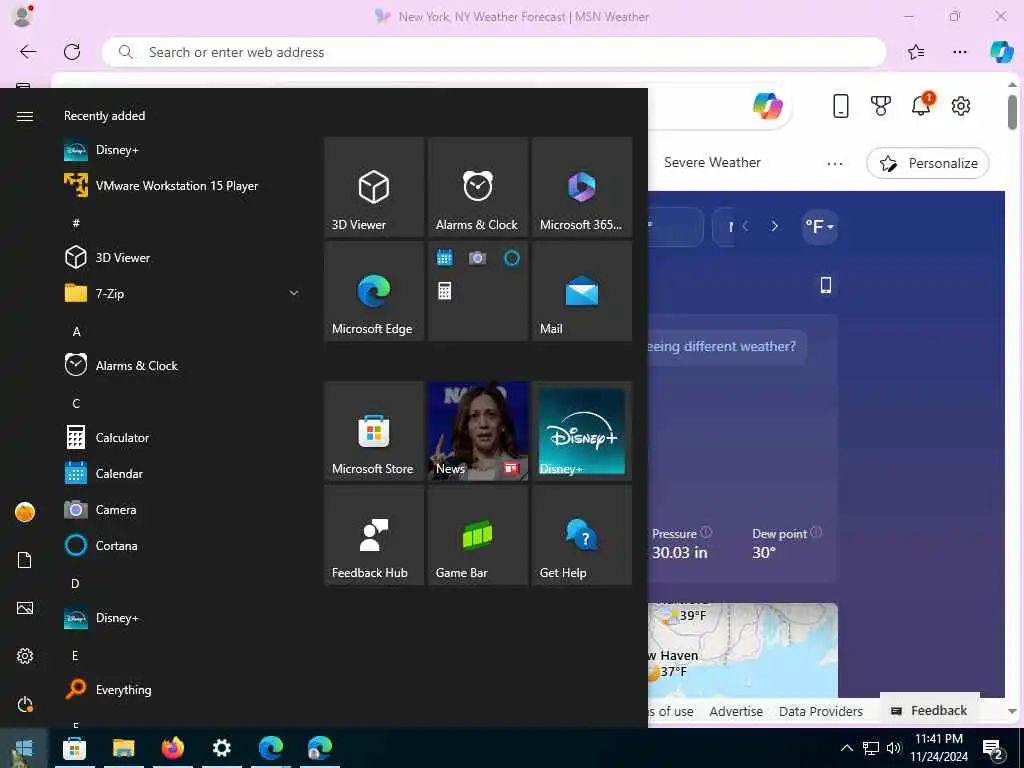Click the Feedback button on the weather page
The width and height of the screenshot is (1024, 768).
point(930,711)
